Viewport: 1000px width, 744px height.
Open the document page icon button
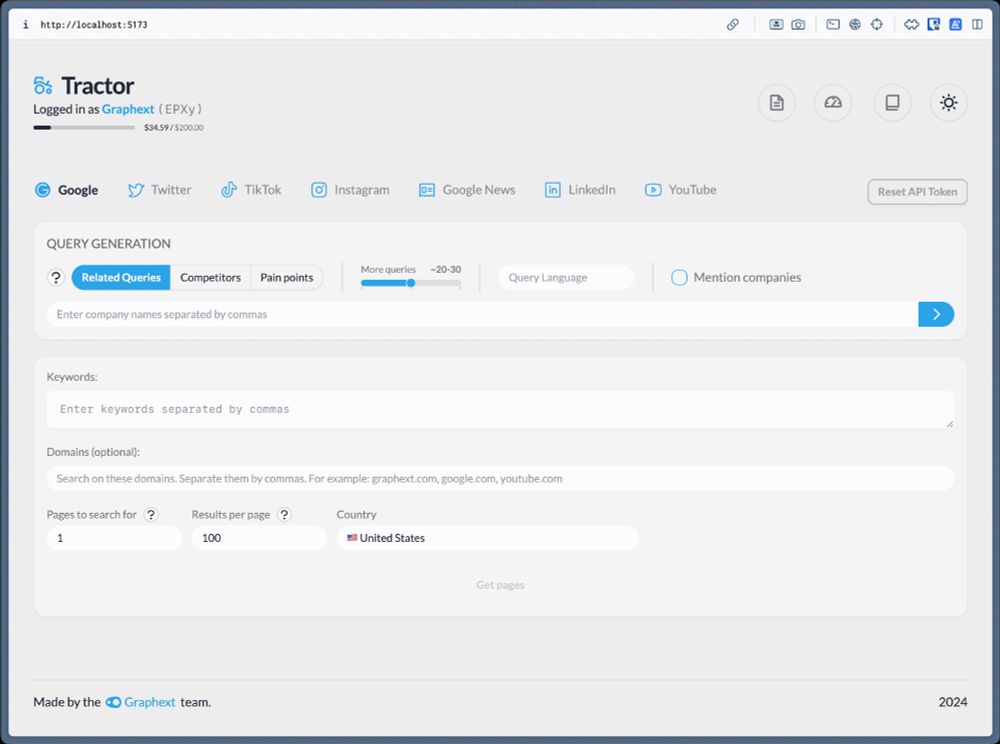pos(776,102)
